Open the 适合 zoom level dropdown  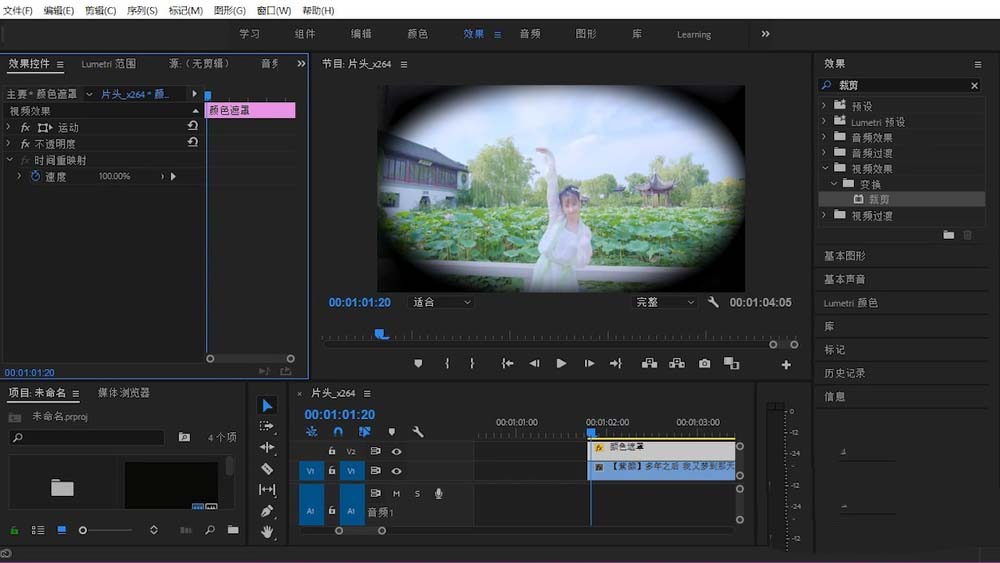click(x=441, y=302)
